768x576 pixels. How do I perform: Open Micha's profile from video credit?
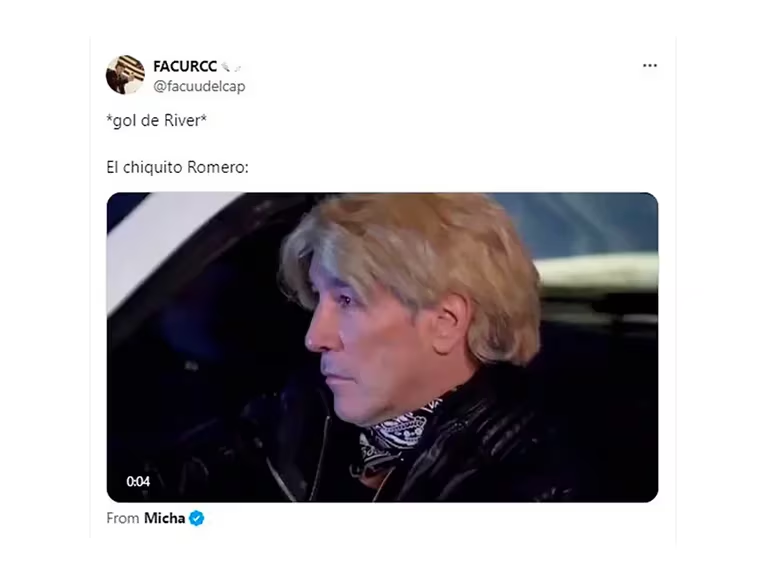click(164, 518)
